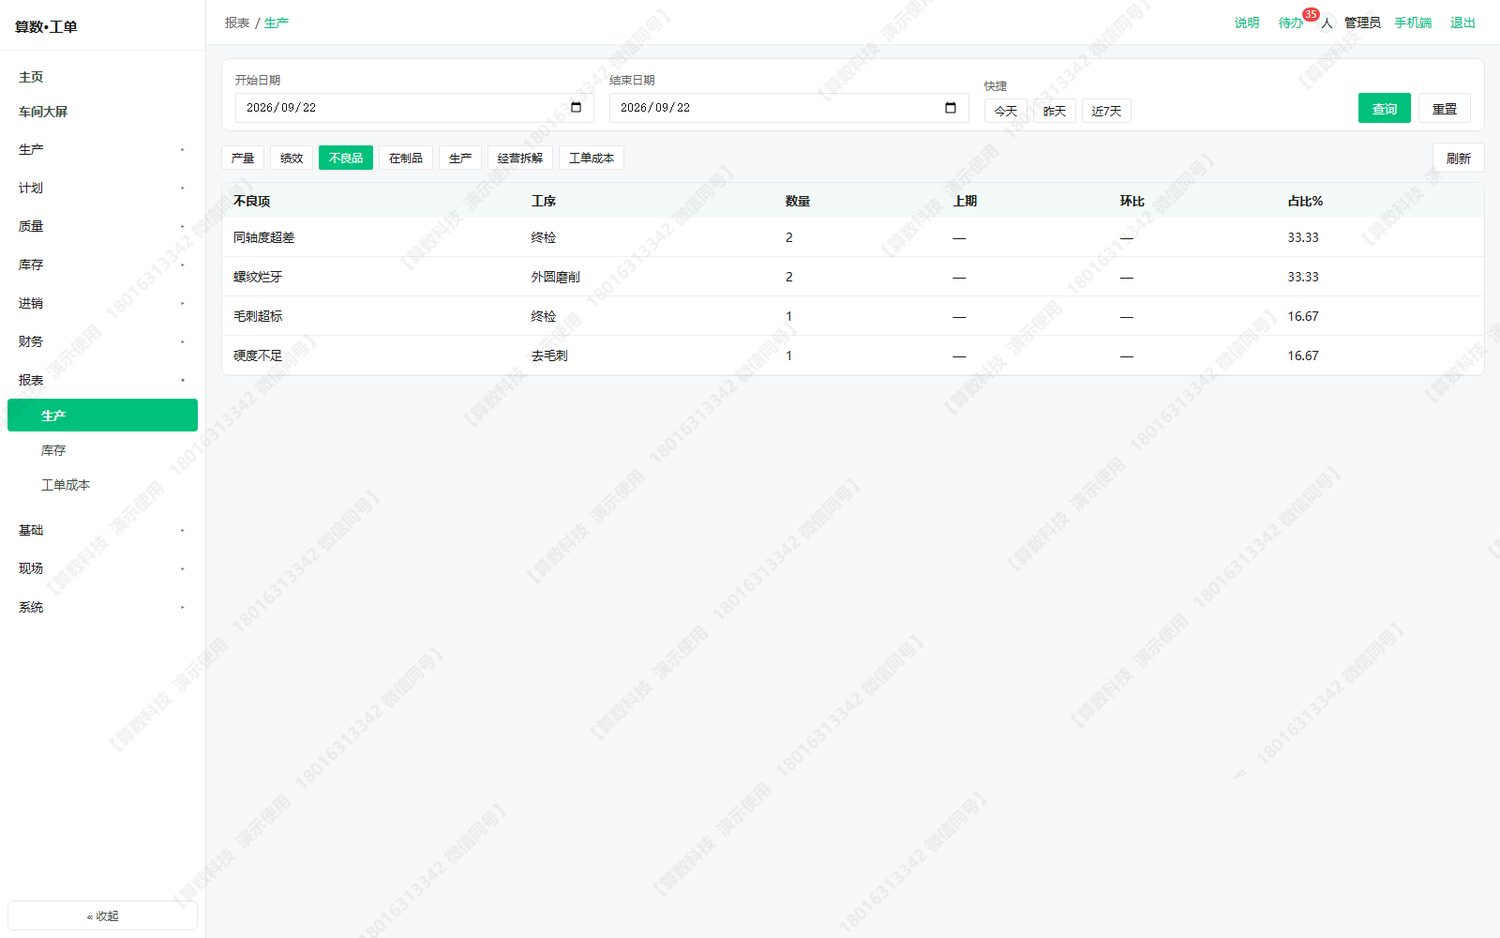Collapse sidebar with 收起 button
The height and width of the screenshot is (938, 1500).
coord(102,916)
